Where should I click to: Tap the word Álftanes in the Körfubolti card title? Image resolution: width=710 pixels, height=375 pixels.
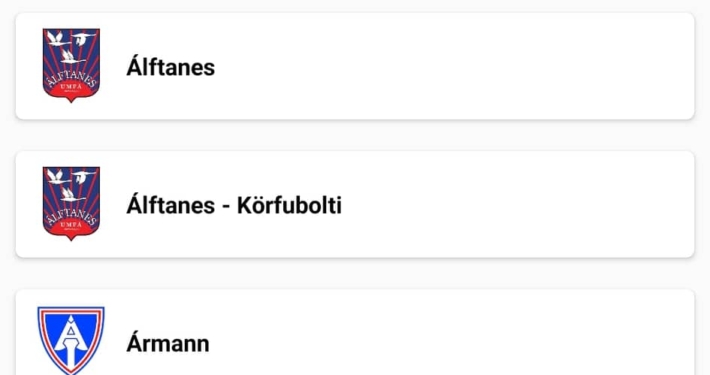pos(171,205)
